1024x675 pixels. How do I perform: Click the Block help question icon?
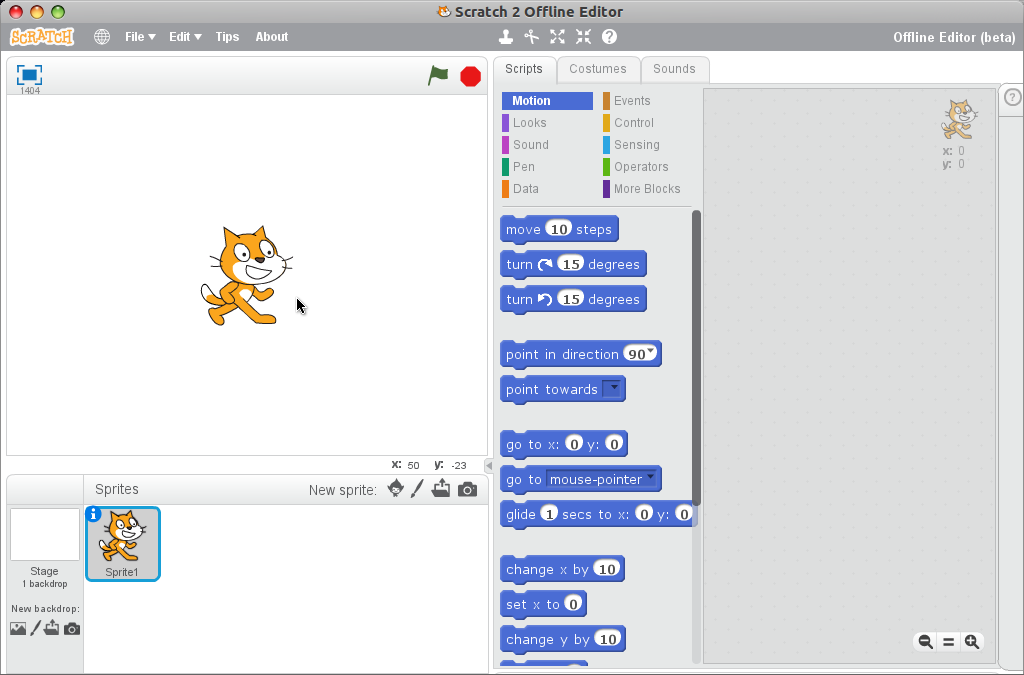click(609, 37)
